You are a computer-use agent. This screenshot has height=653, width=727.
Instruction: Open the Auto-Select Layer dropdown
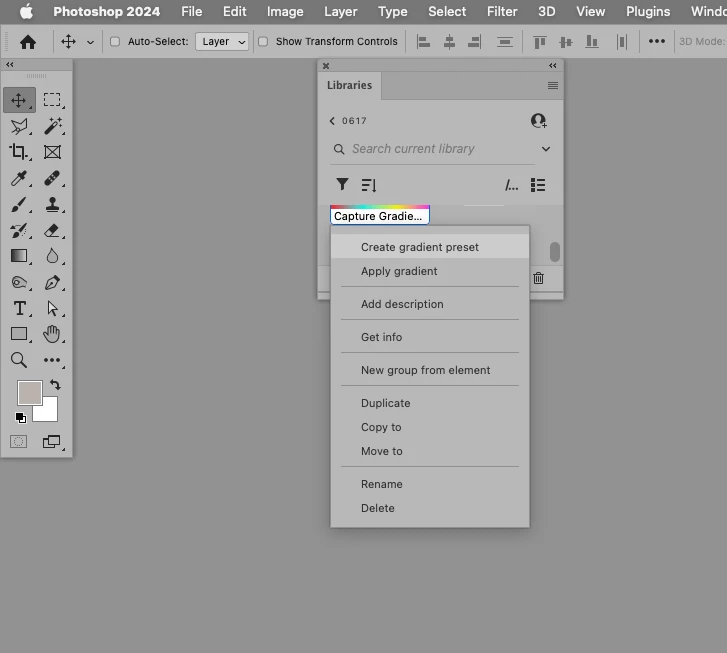(222, 42)
